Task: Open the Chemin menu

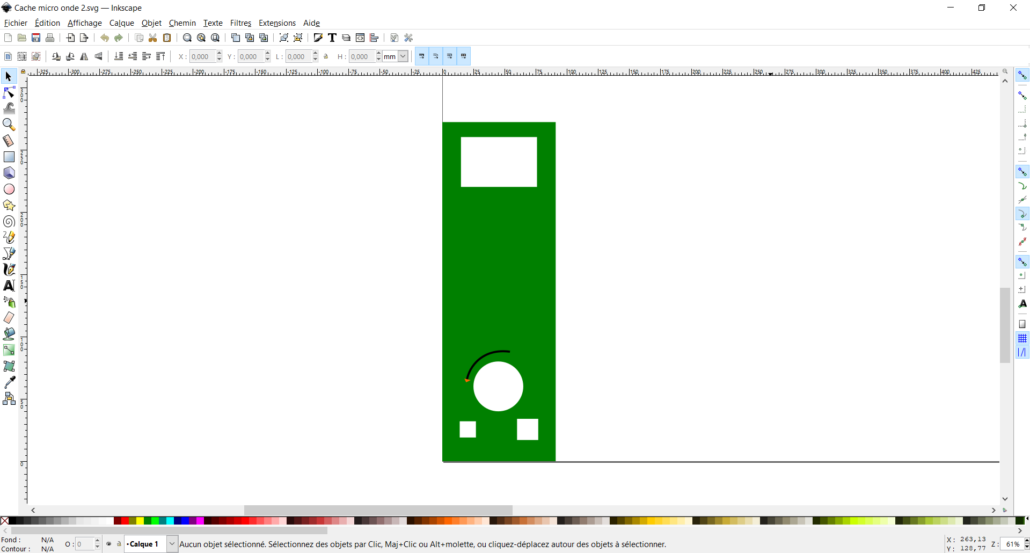Action: coord(182,23)
